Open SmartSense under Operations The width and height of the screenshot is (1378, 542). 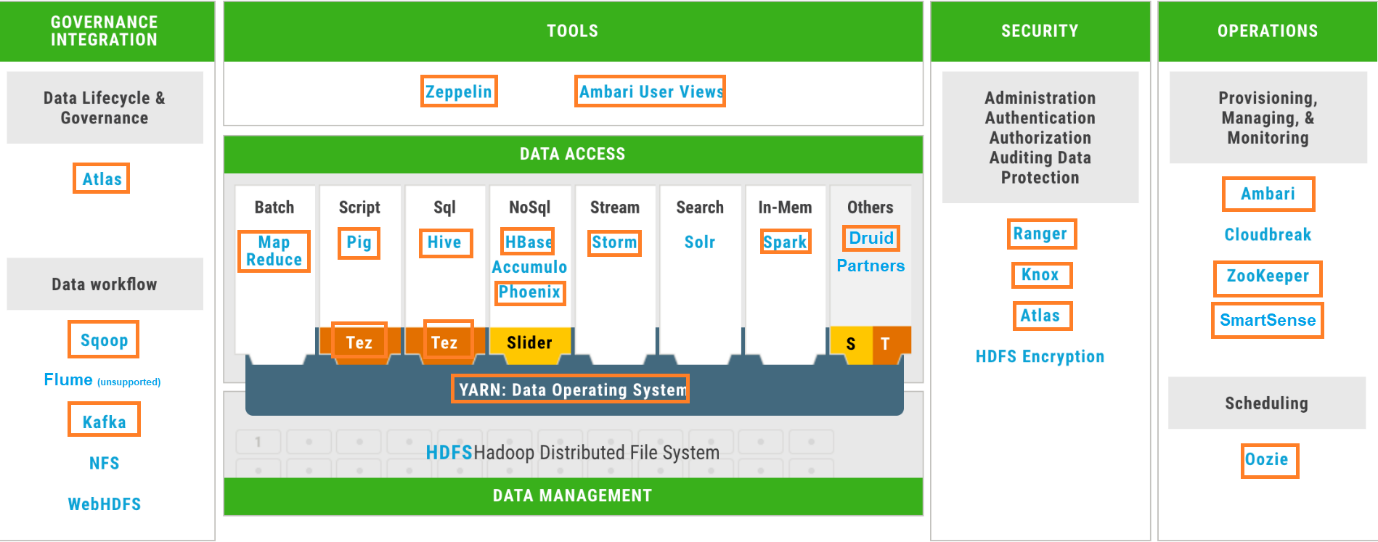1268,321
